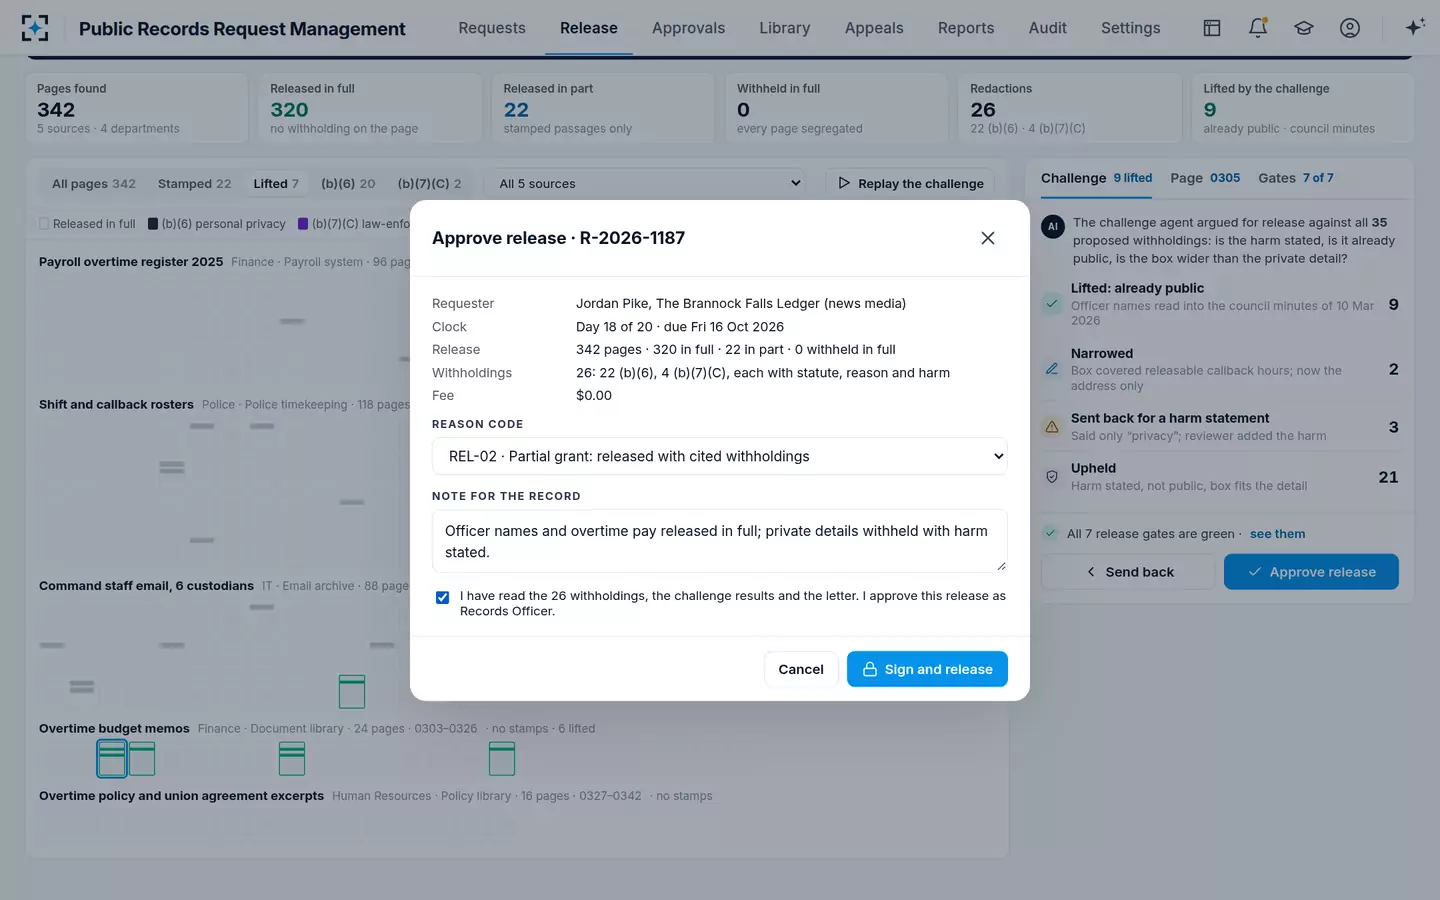Click the pencil icon beside Narrowed
The width and height of the screenshot is (1440, 900).
coord(1052,369)
